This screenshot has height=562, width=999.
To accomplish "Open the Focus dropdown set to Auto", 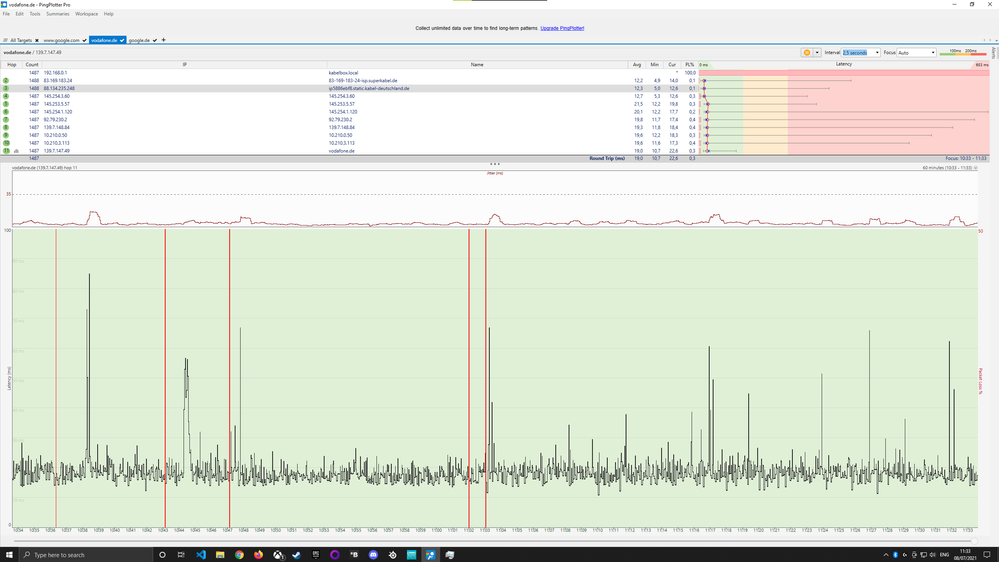I will click(x=916, y=52).
